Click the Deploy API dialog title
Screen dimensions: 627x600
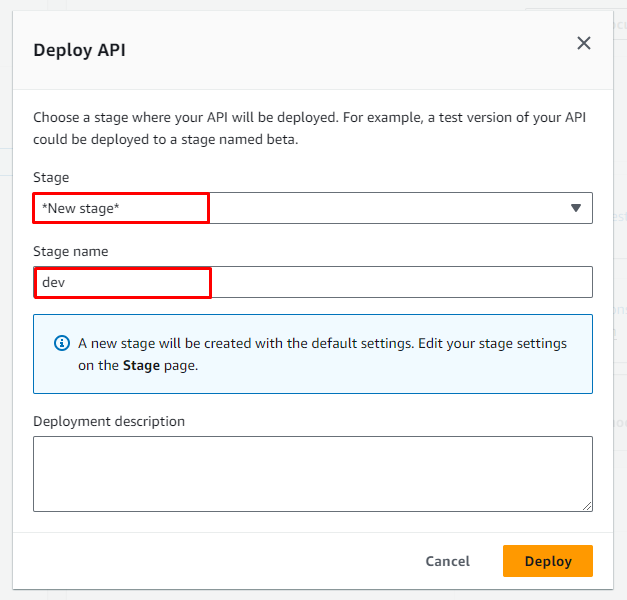point(80,49)
